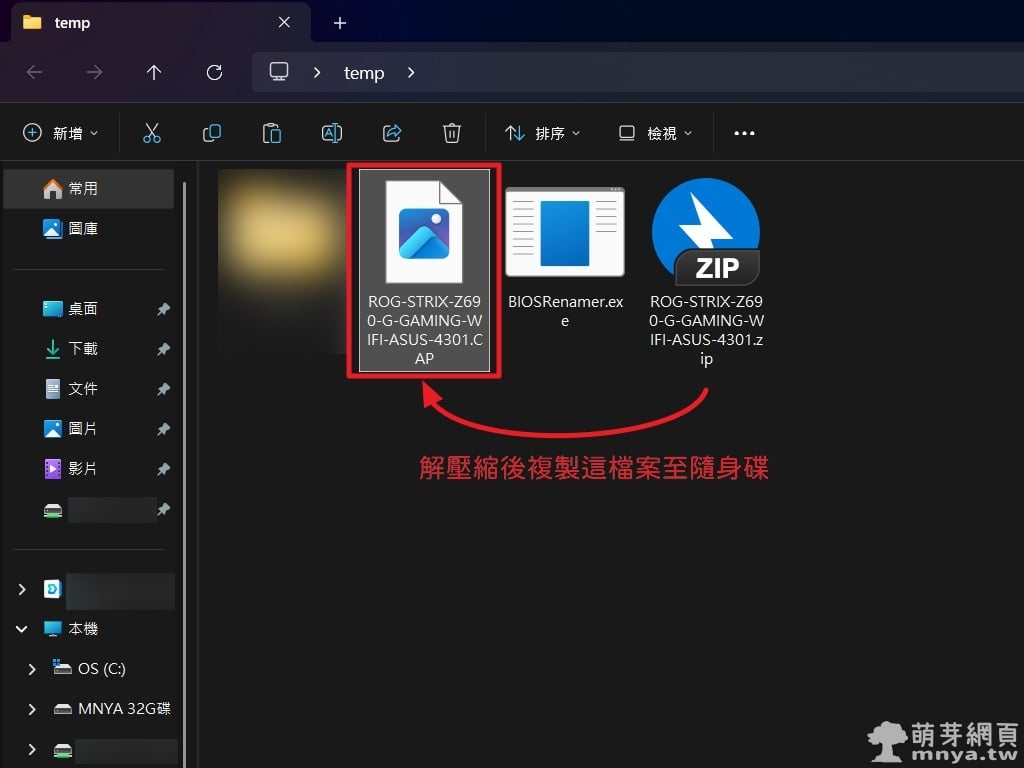Open the see more three-dots menu
Screen dimensions: 1024x768
pyautogui.click(x=744, y=133)
